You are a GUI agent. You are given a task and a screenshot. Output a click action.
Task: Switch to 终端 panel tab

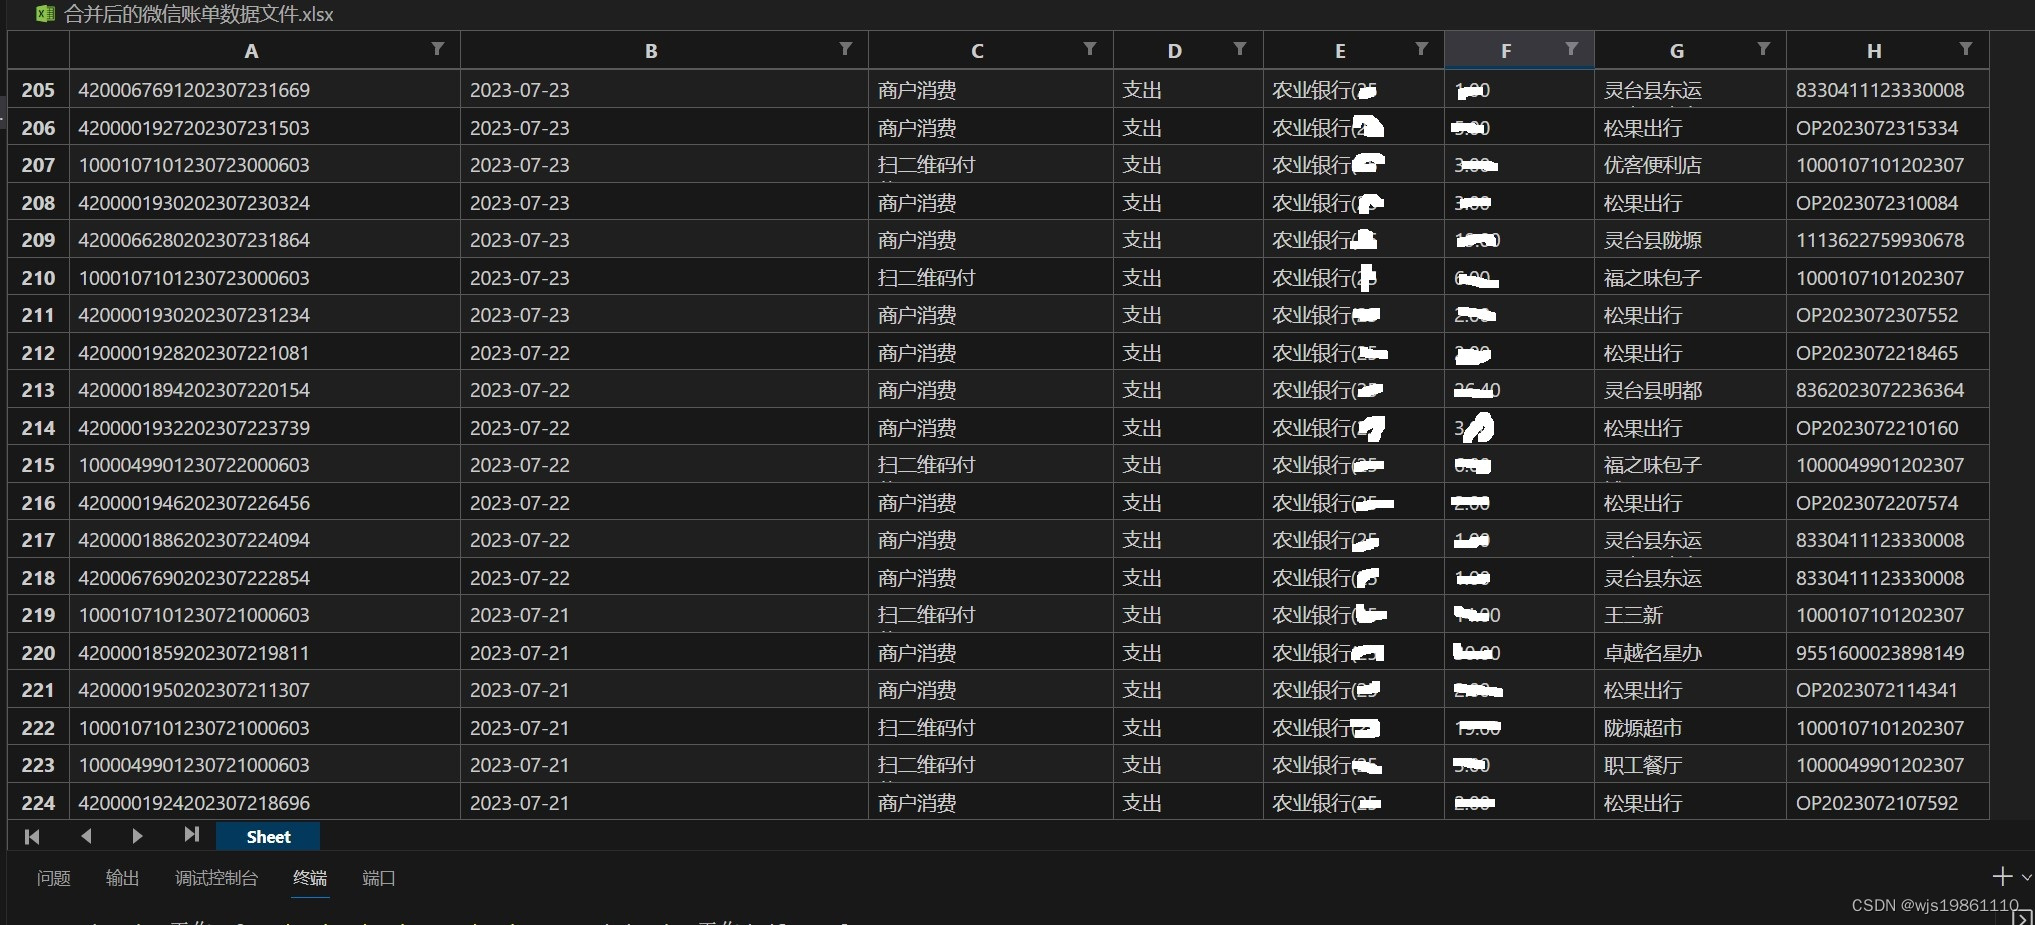pyautogui.click(x=310, y=878)
